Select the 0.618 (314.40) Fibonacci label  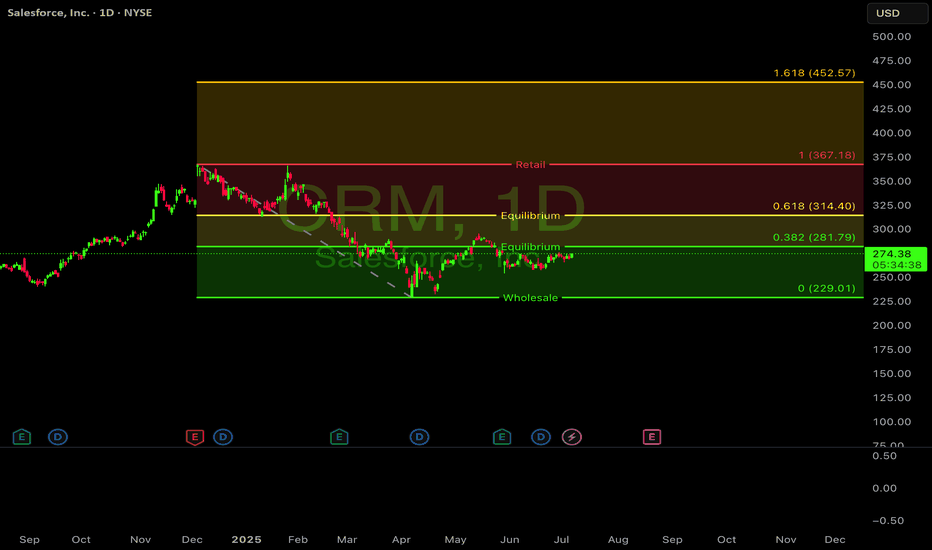click(x=814, y=206)
